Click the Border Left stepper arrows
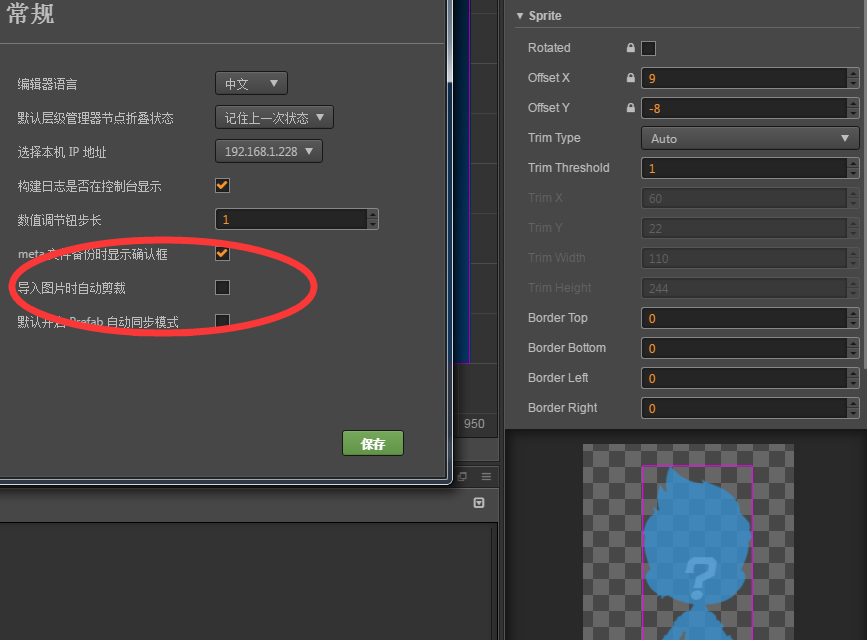 [x=853, y=378]
